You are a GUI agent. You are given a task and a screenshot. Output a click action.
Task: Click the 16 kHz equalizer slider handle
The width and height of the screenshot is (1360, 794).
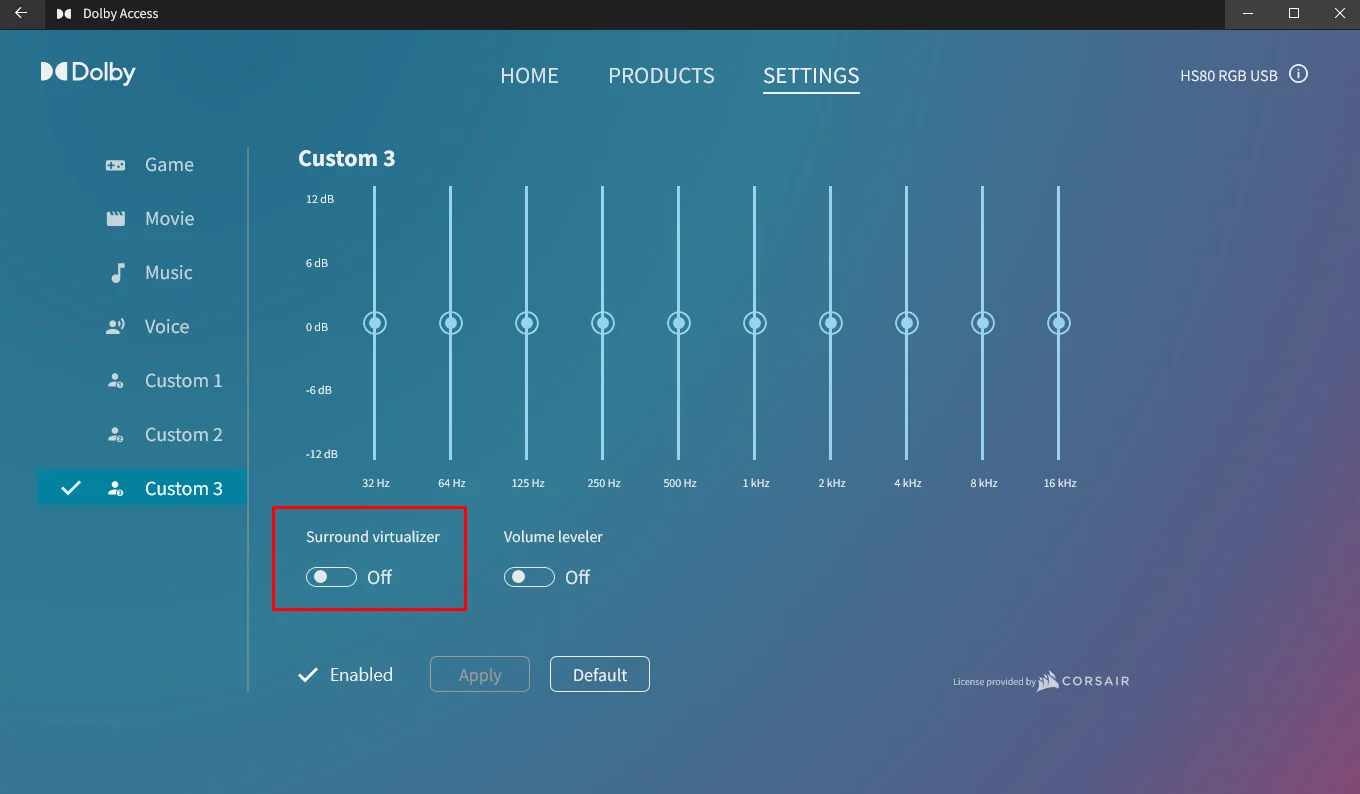(x=1059, y=323)
